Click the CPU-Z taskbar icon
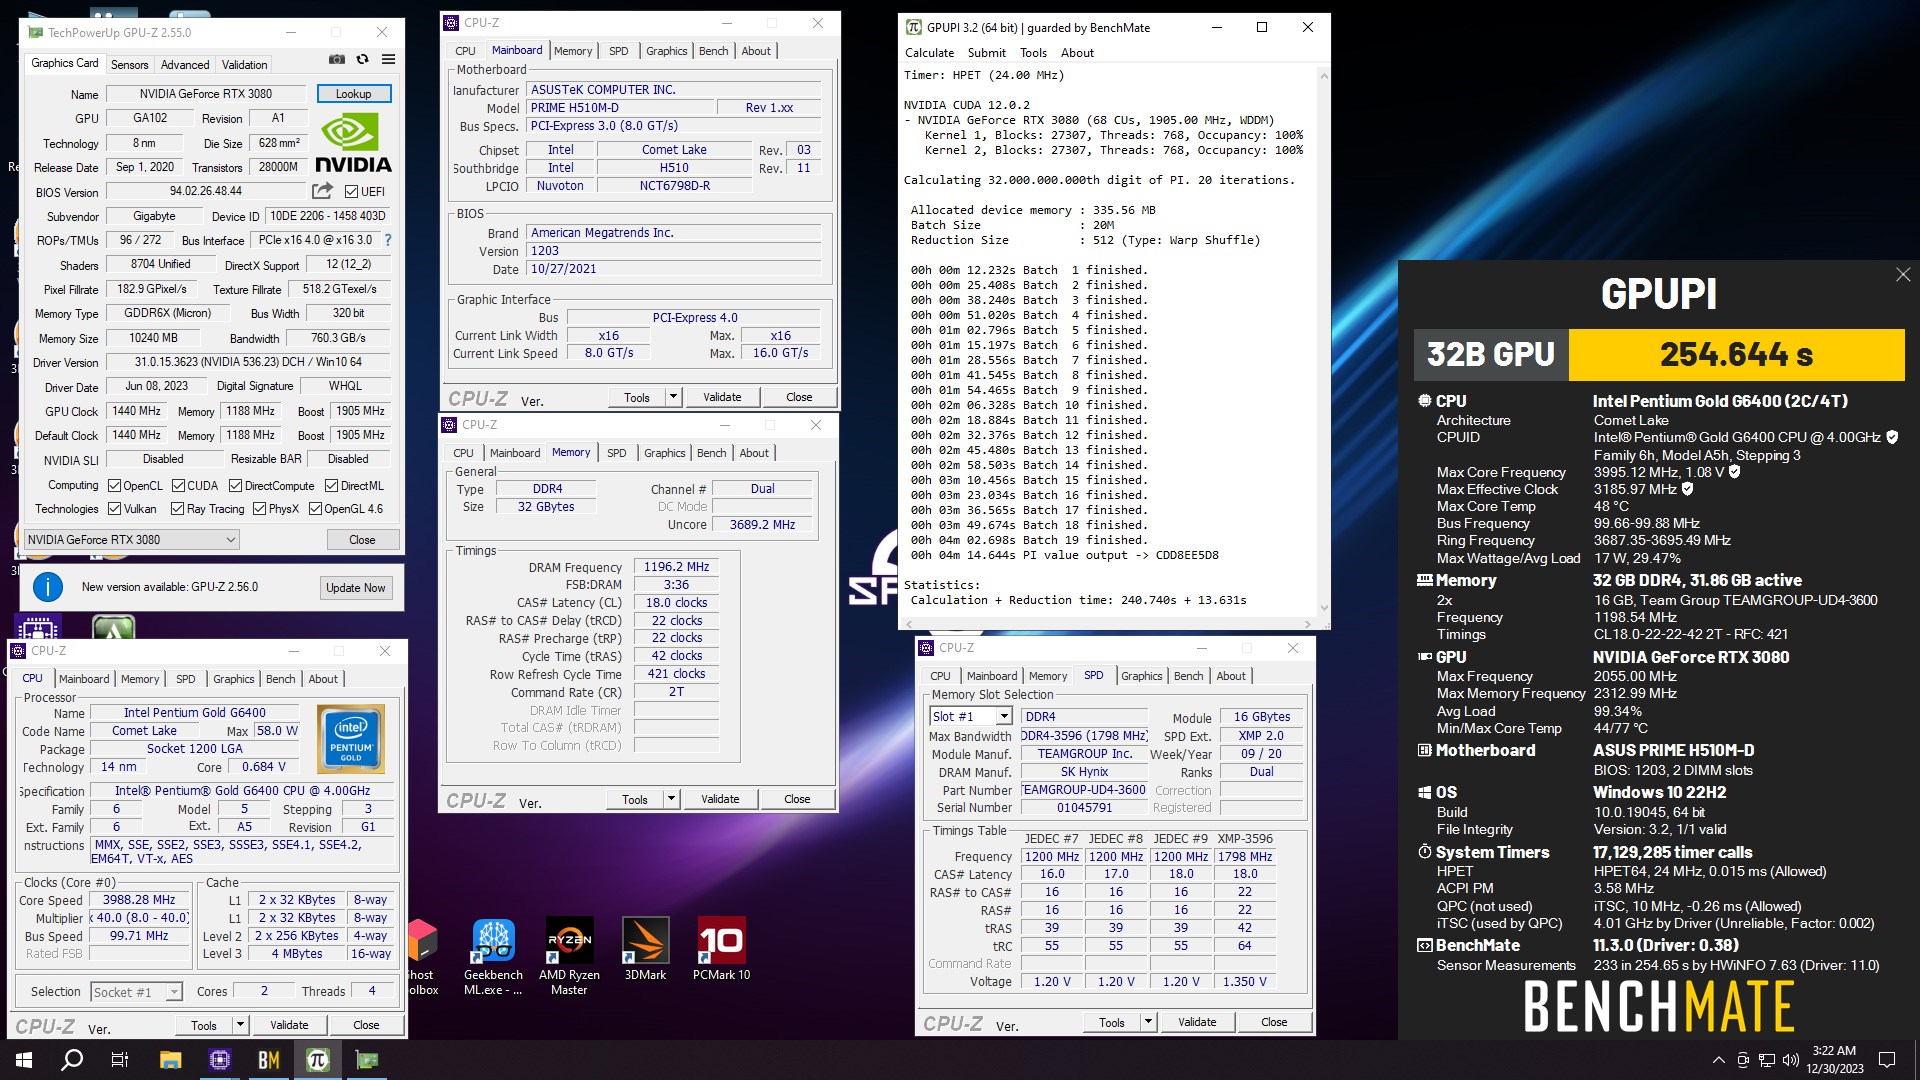The image size is (1920, 1080). (x=220, y=1060)
